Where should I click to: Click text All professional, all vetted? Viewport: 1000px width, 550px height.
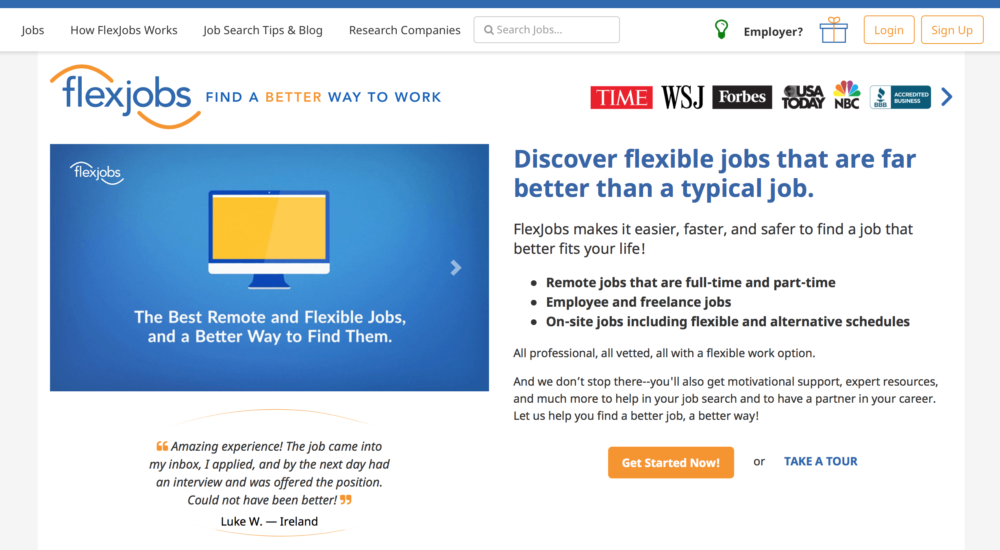click(x=664, y=353)
